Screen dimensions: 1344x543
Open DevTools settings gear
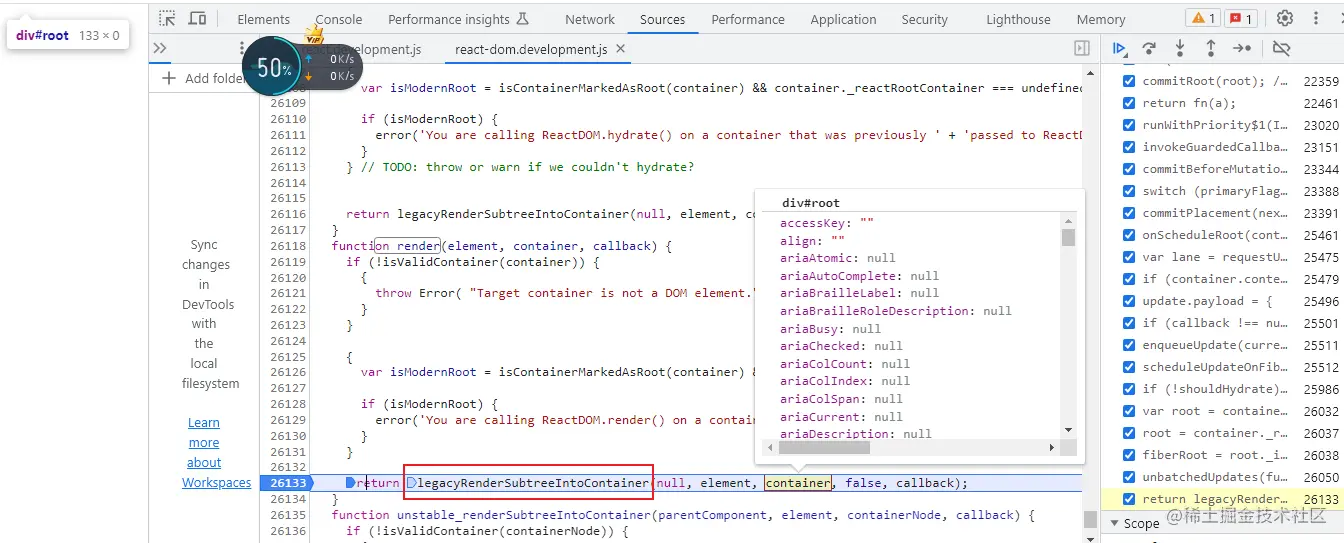coord(1285,18)
